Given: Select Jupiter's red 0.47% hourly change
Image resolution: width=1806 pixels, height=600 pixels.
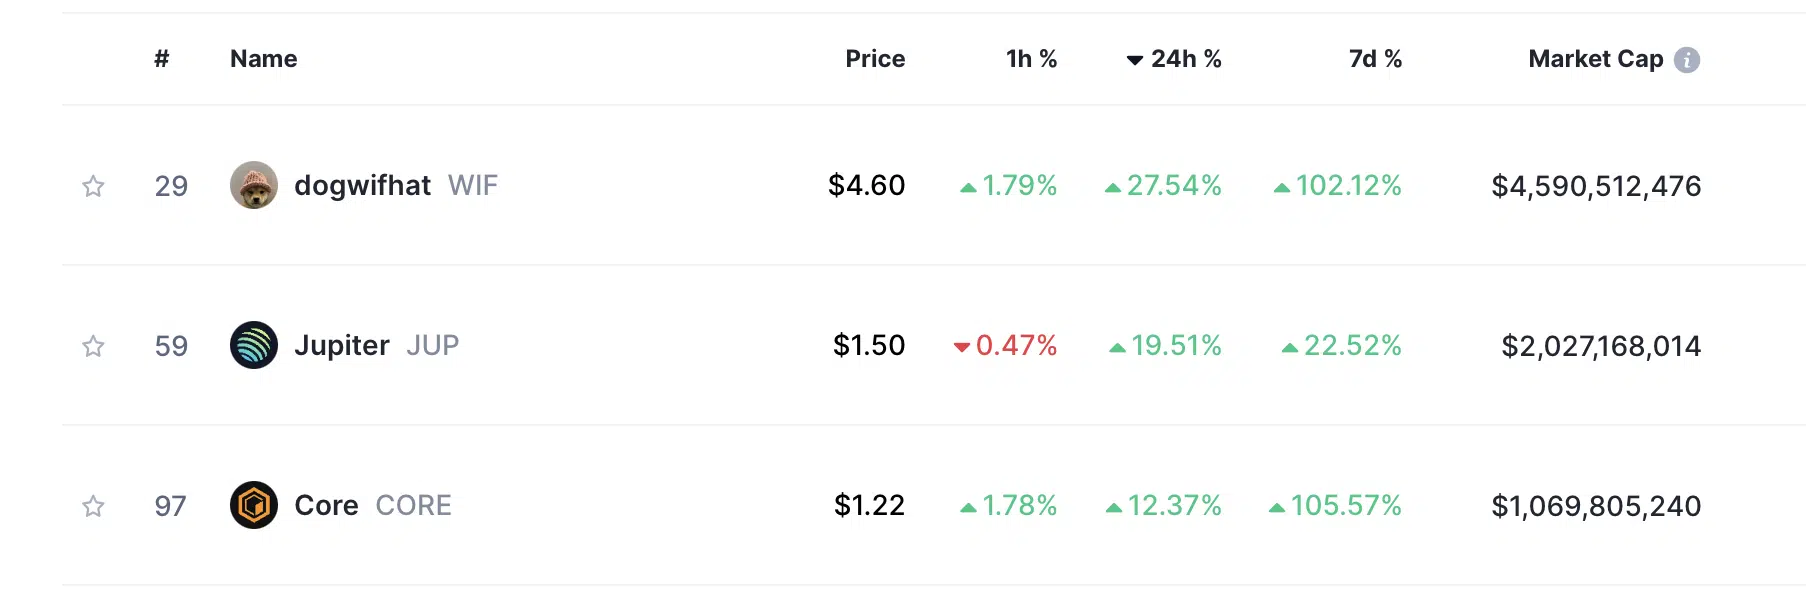Looking at the screenshot, I should 1005,346.
